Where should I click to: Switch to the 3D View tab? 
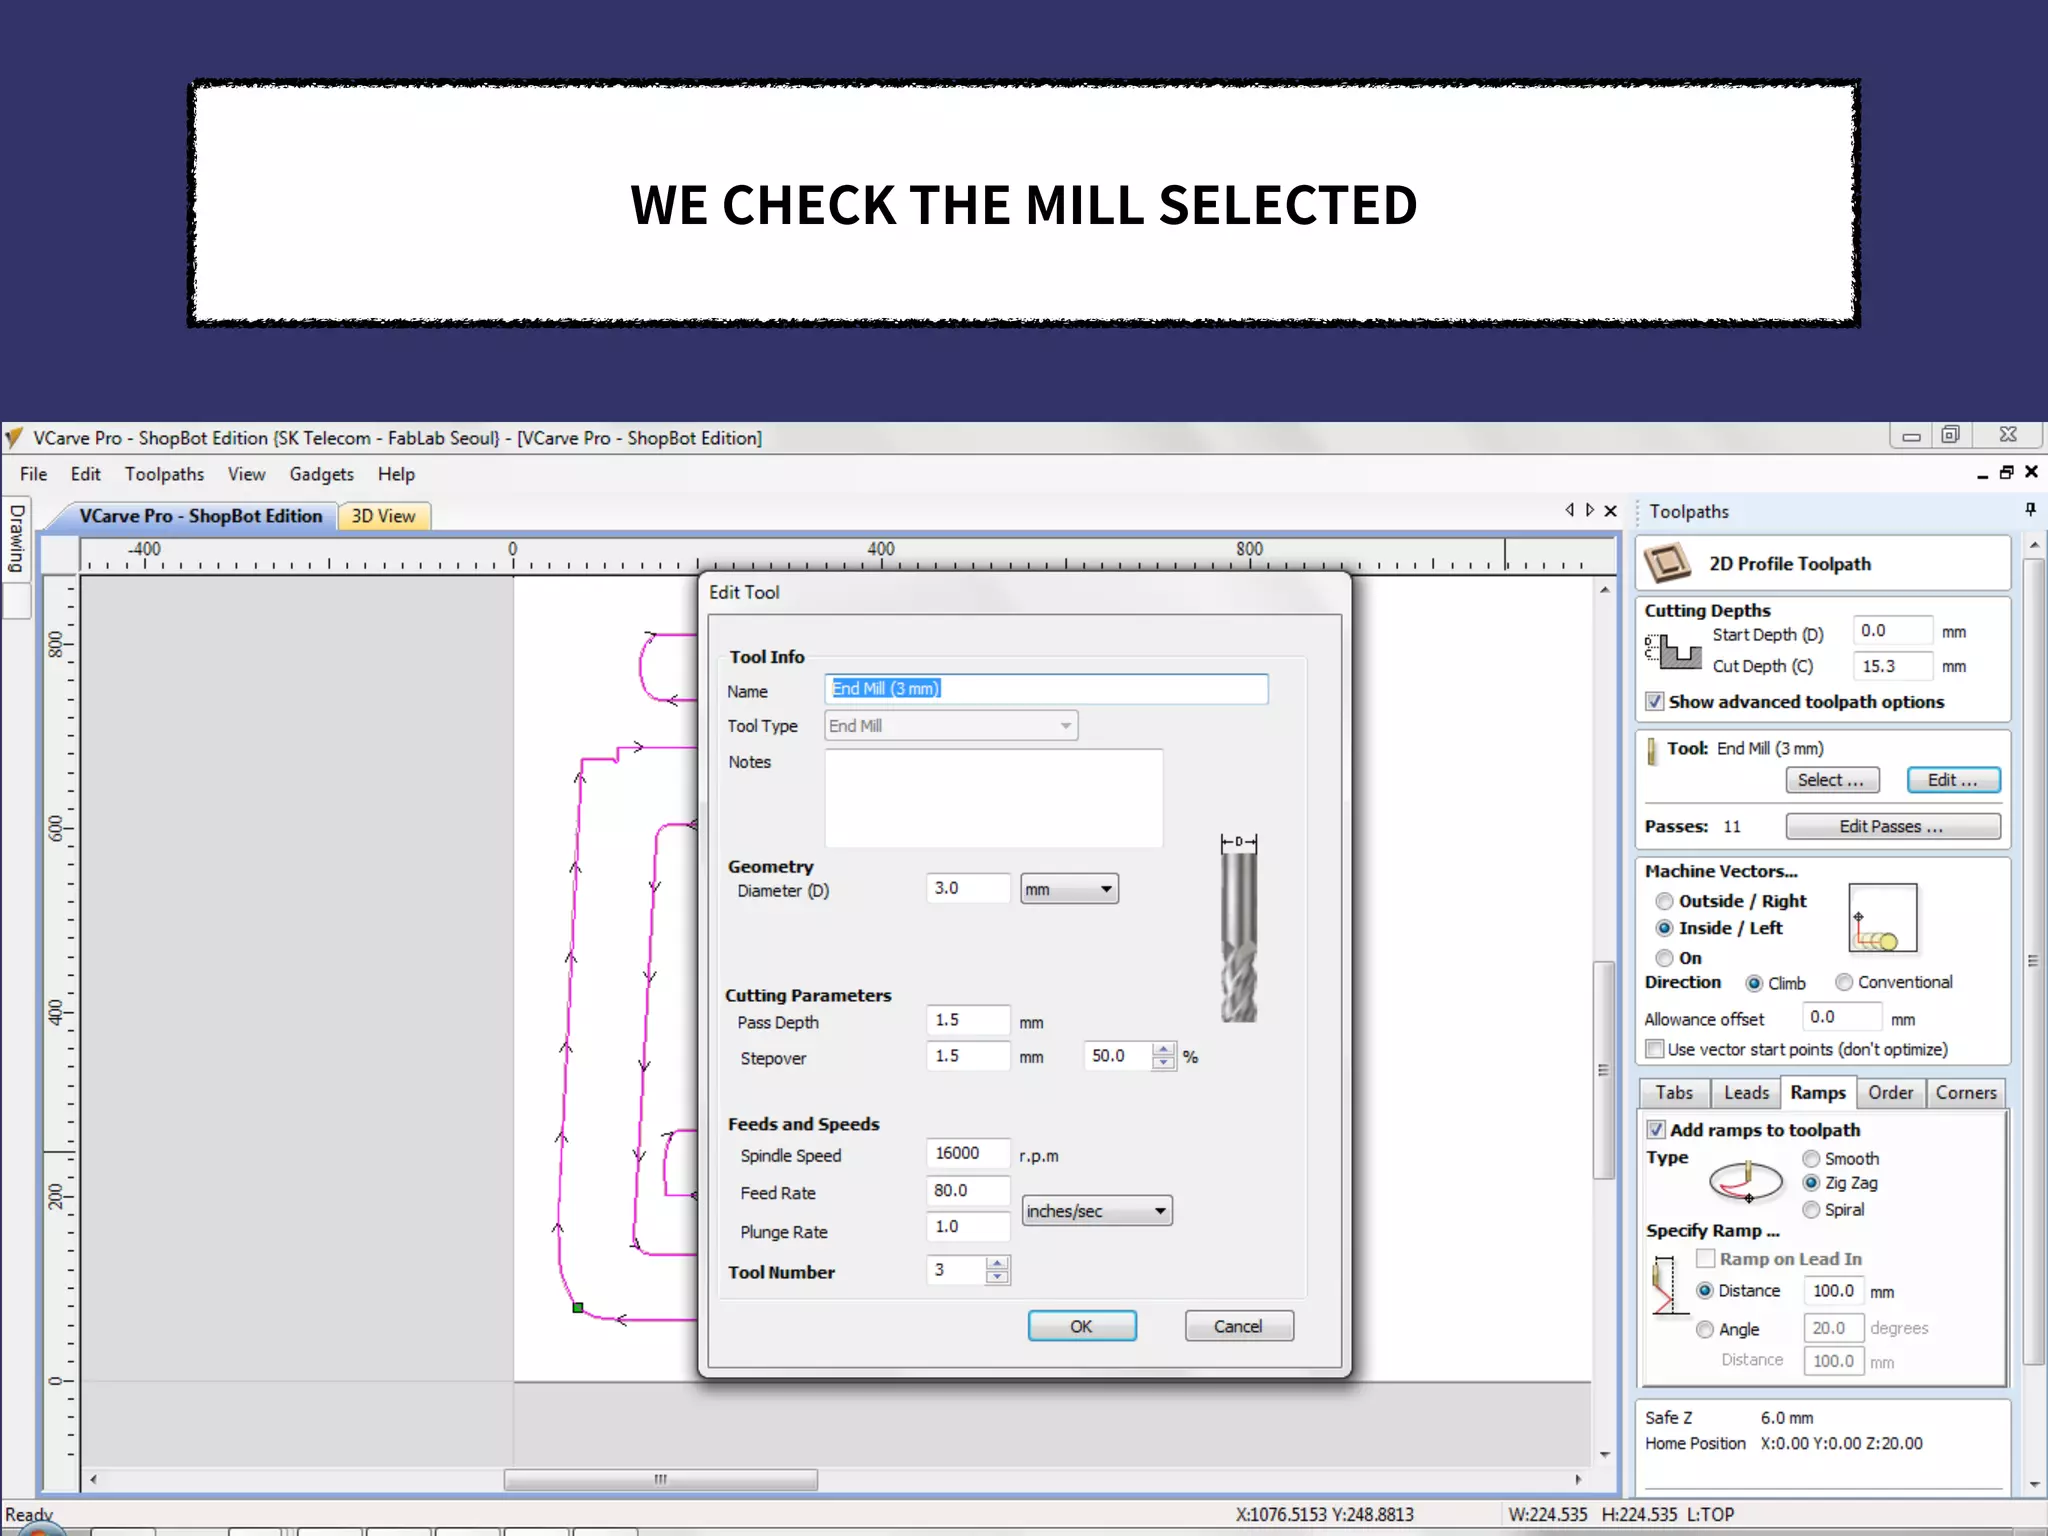pyautogui.click(x=383, y=516)
